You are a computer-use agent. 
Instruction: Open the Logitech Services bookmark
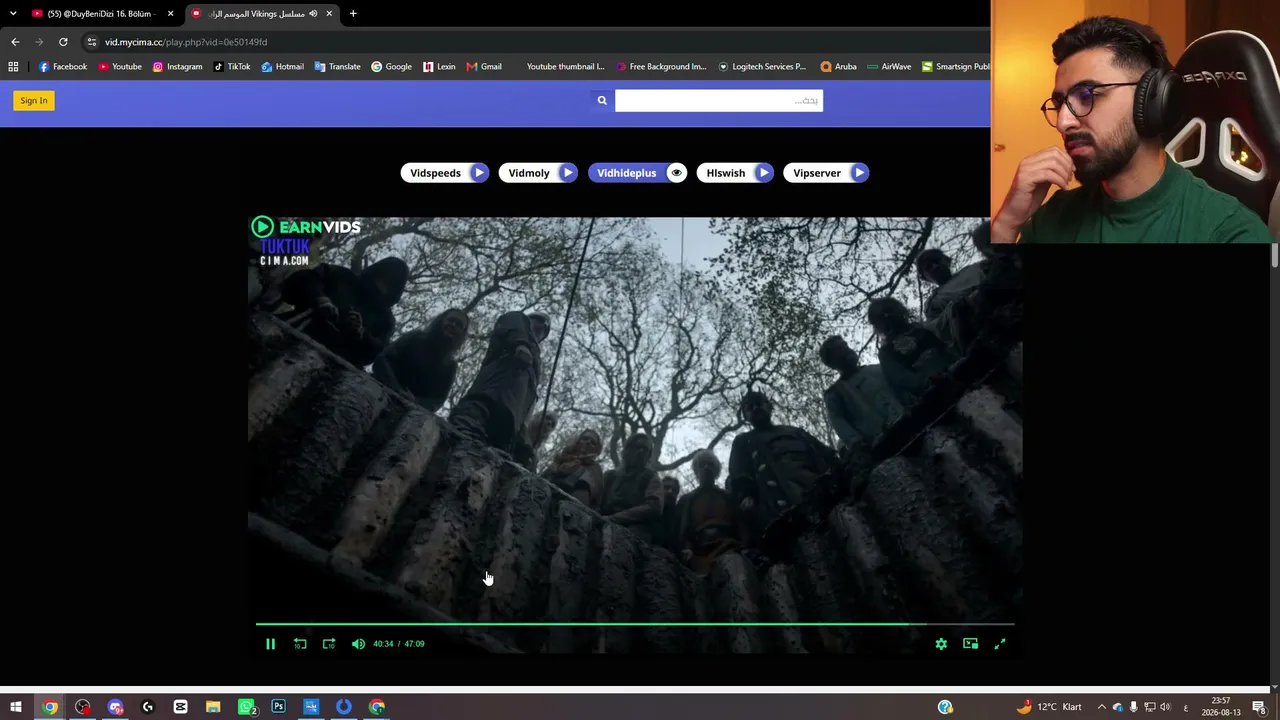pos(762,67)
